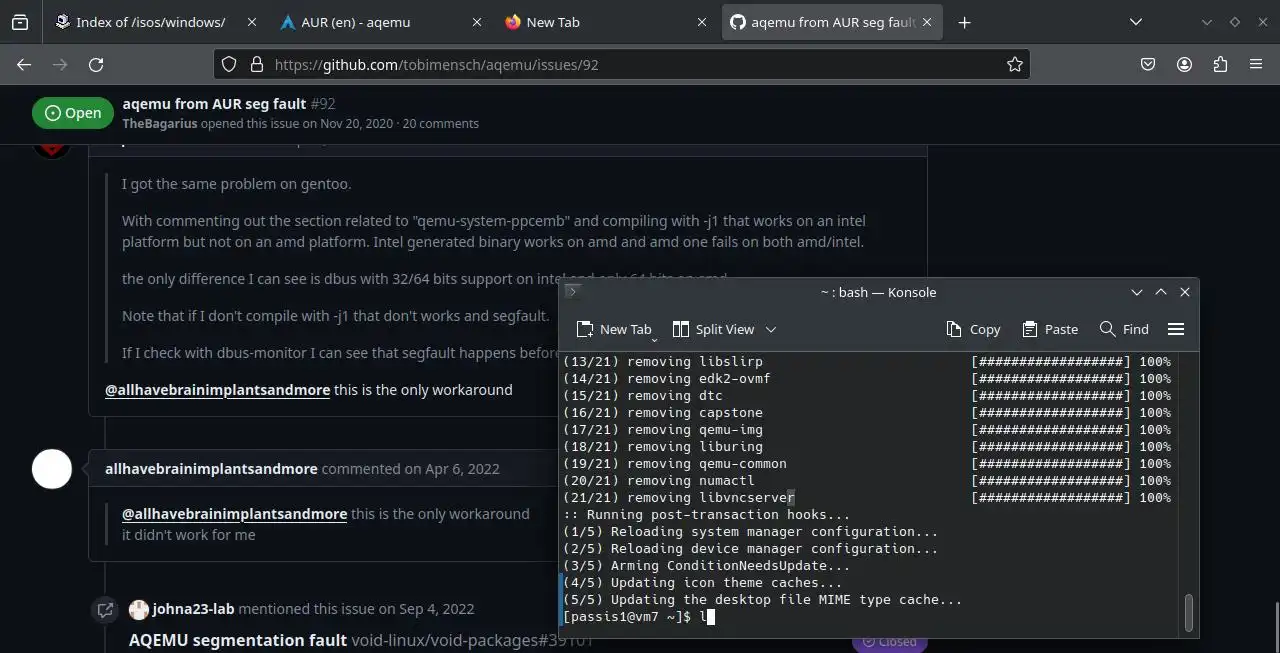
Task: Close the aqemu GitHub issue tab
Action: pos(927,22)
